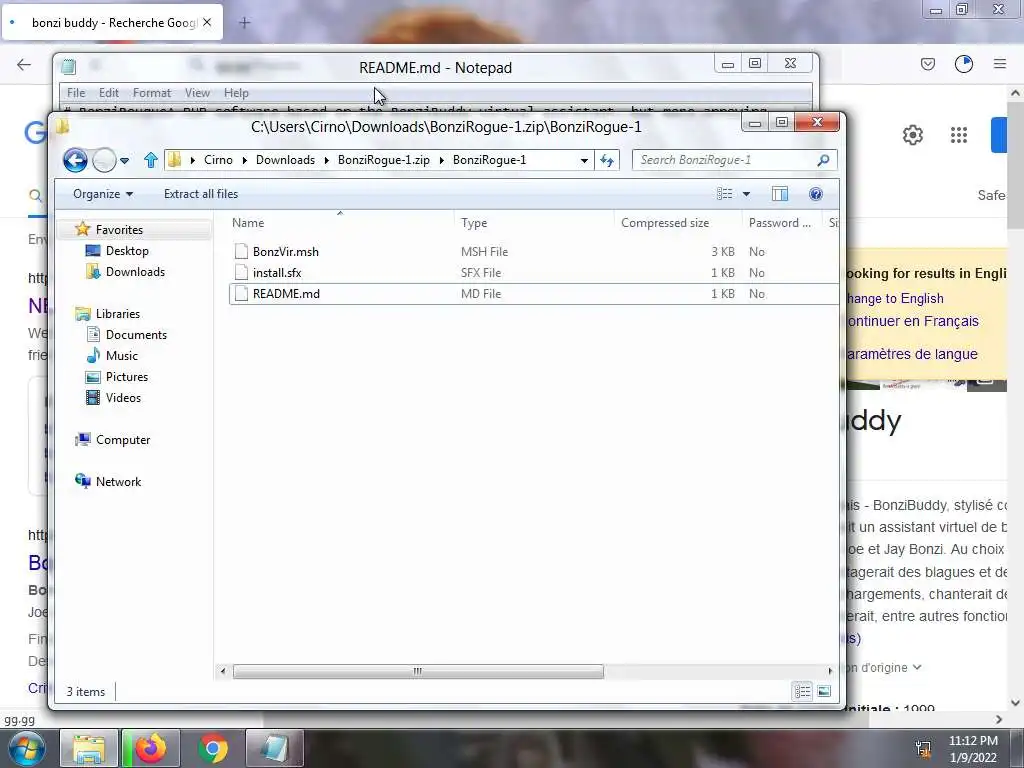Open Chrome from the taskbar
1024x768 pixels.
click(x=212, y=748)
